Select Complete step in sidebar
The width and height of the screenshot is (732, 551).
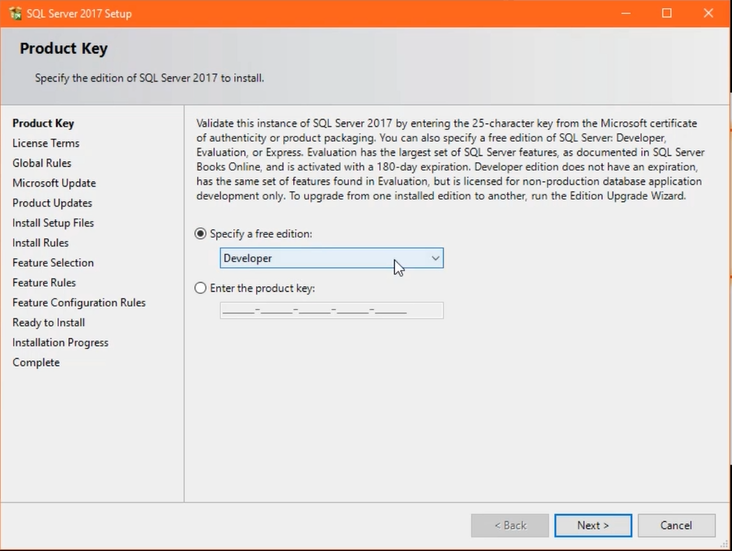36,363
